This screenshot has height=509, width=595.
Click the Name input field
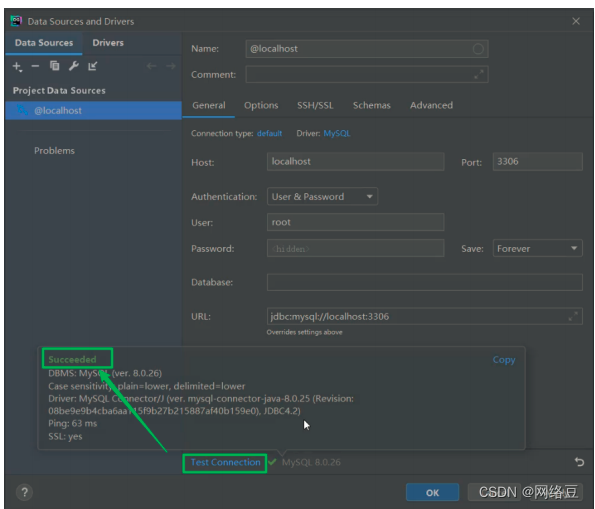pyautogui.click(x=367, y=49)
